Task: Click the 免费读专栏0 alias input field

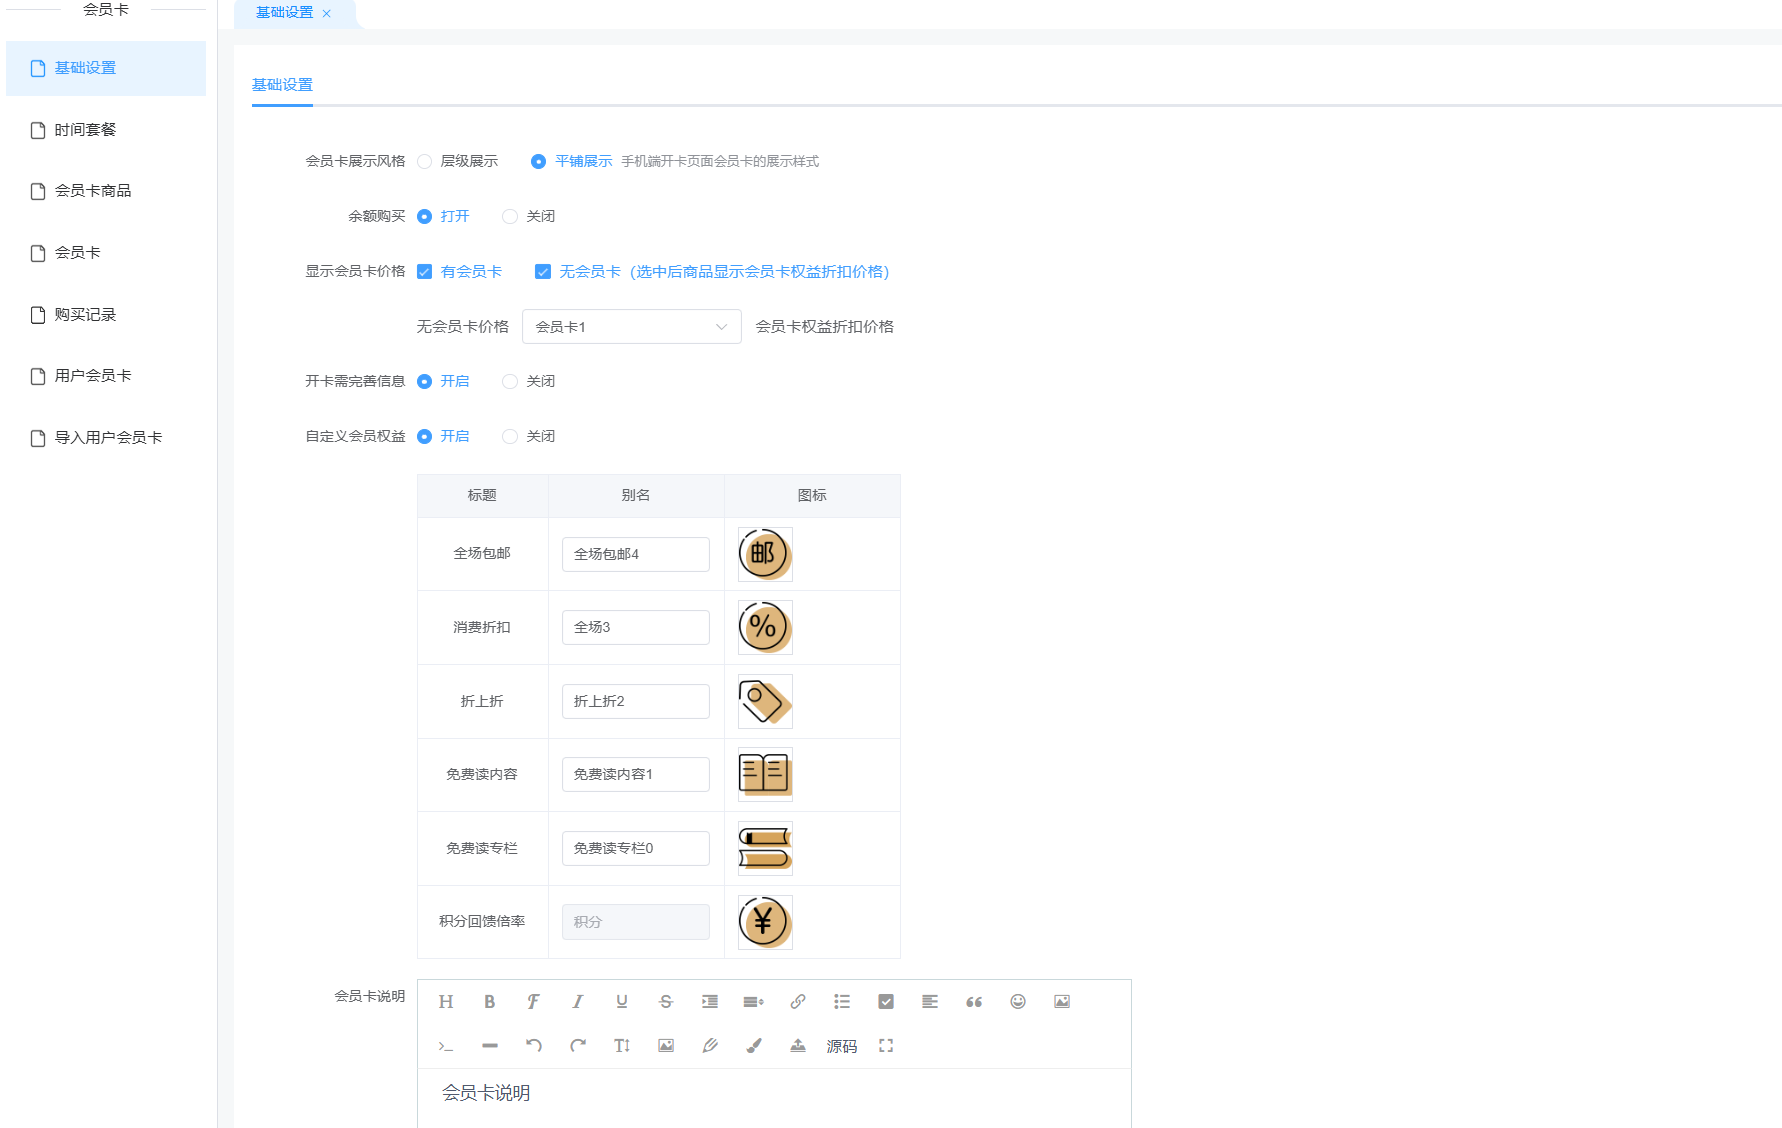Action: [636, 849]
